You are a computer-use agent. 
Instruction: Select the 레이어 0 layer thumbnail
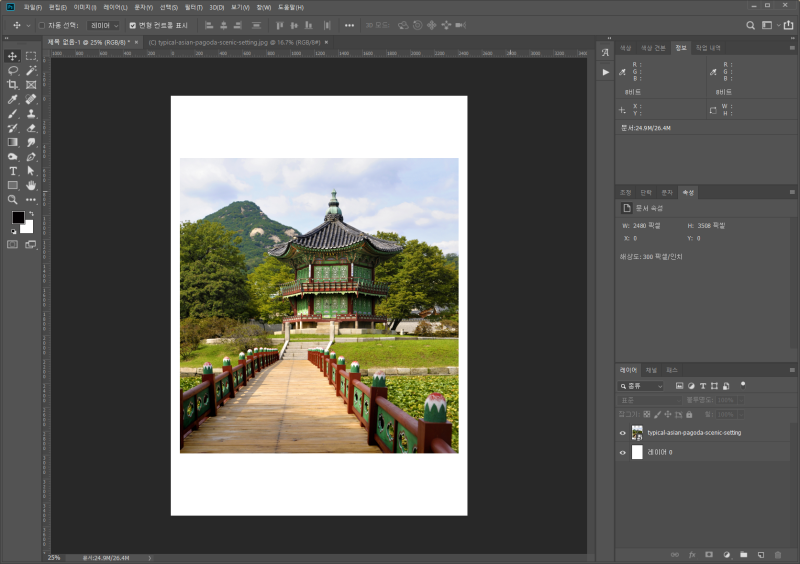coord(637,452)
